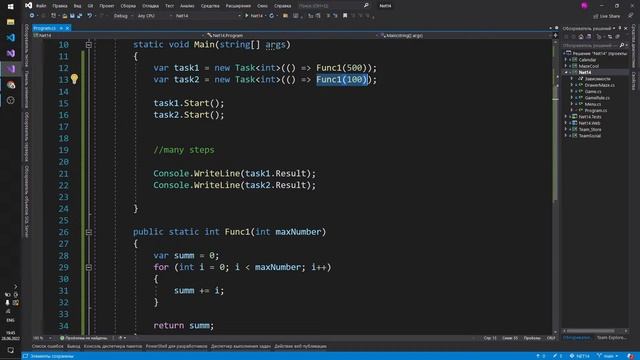
Task: Collapse the for loop outlining at line 29
Action: [x=89, y=267]
